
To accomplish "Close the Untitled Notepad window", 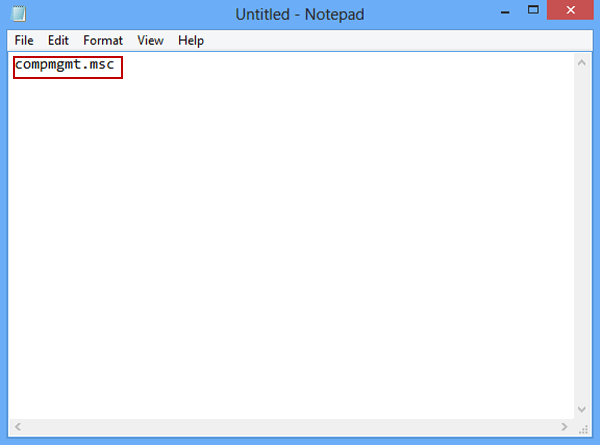I will [x=570, y=10].
